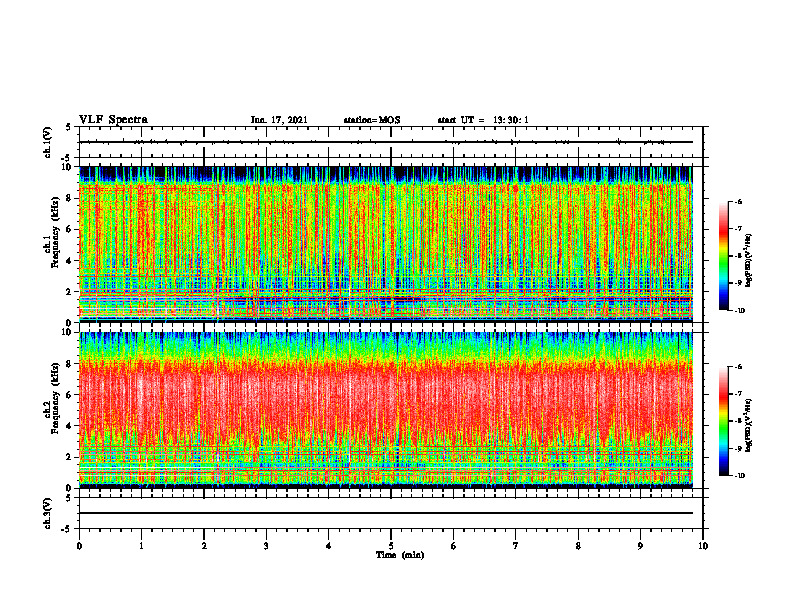Image resolution: width=792 pixels, height=612 pixels.
Task: Click the "station=MOS" header label
Action: (372, 120)
